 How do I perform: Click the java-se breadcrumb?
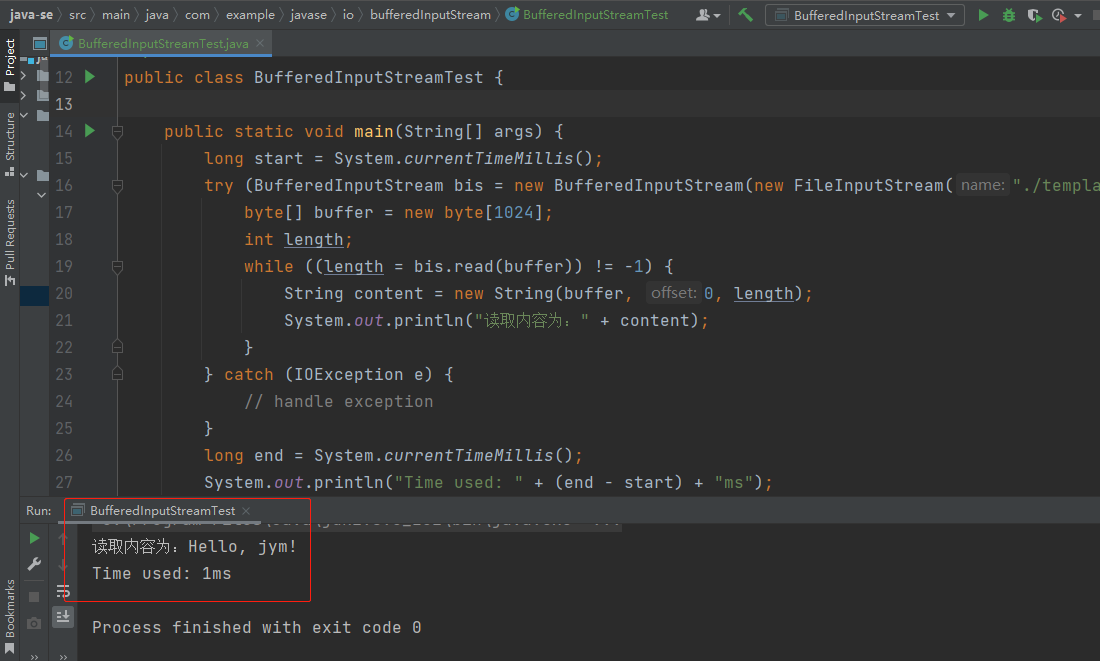point(32,15)
